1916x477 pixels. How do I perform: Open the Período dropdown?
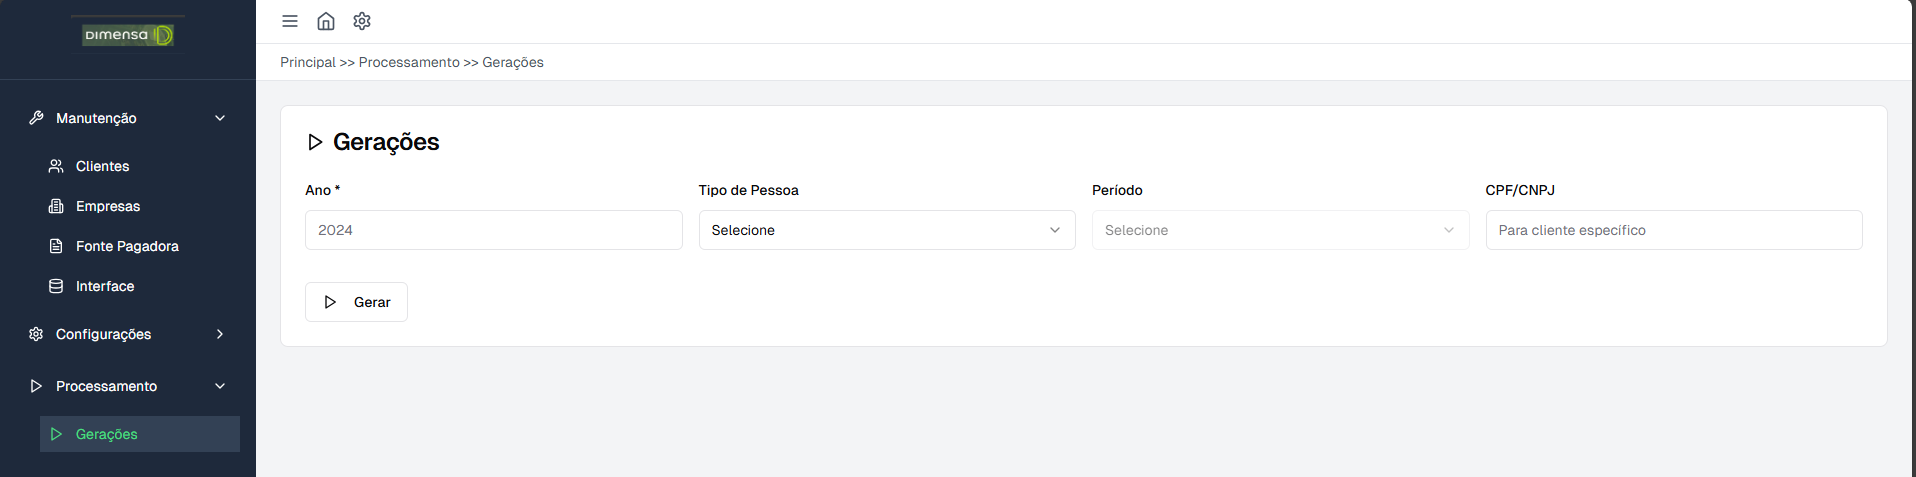pyautogui.click(x=1280, y=230)
